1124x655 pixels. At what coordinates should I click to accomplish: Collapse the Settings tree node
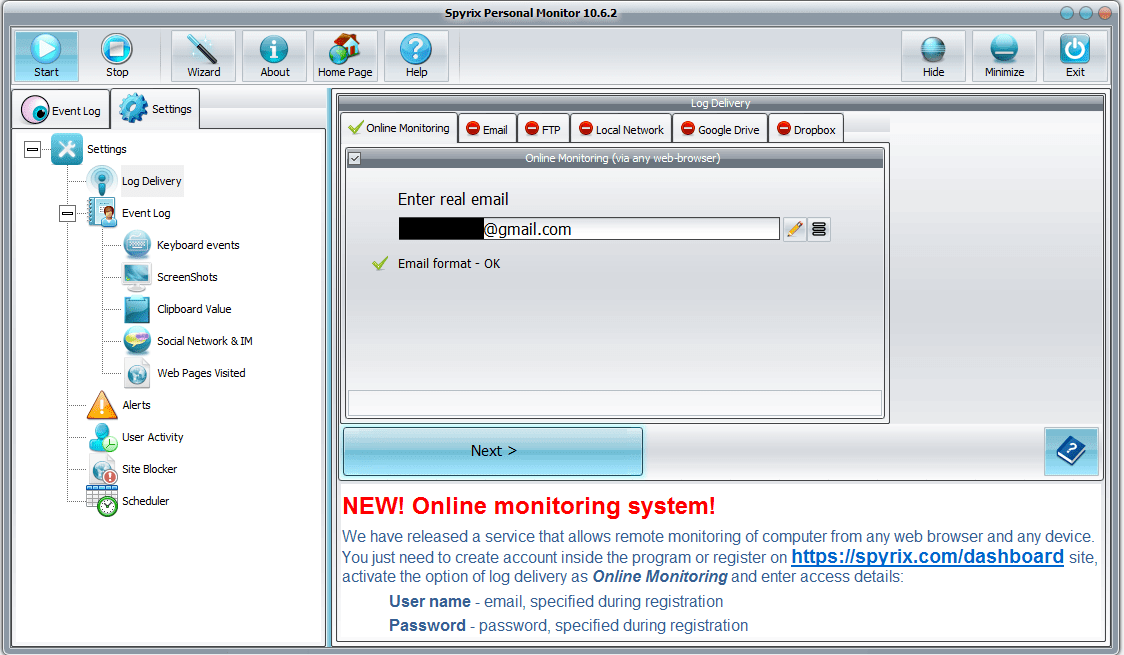32,149
